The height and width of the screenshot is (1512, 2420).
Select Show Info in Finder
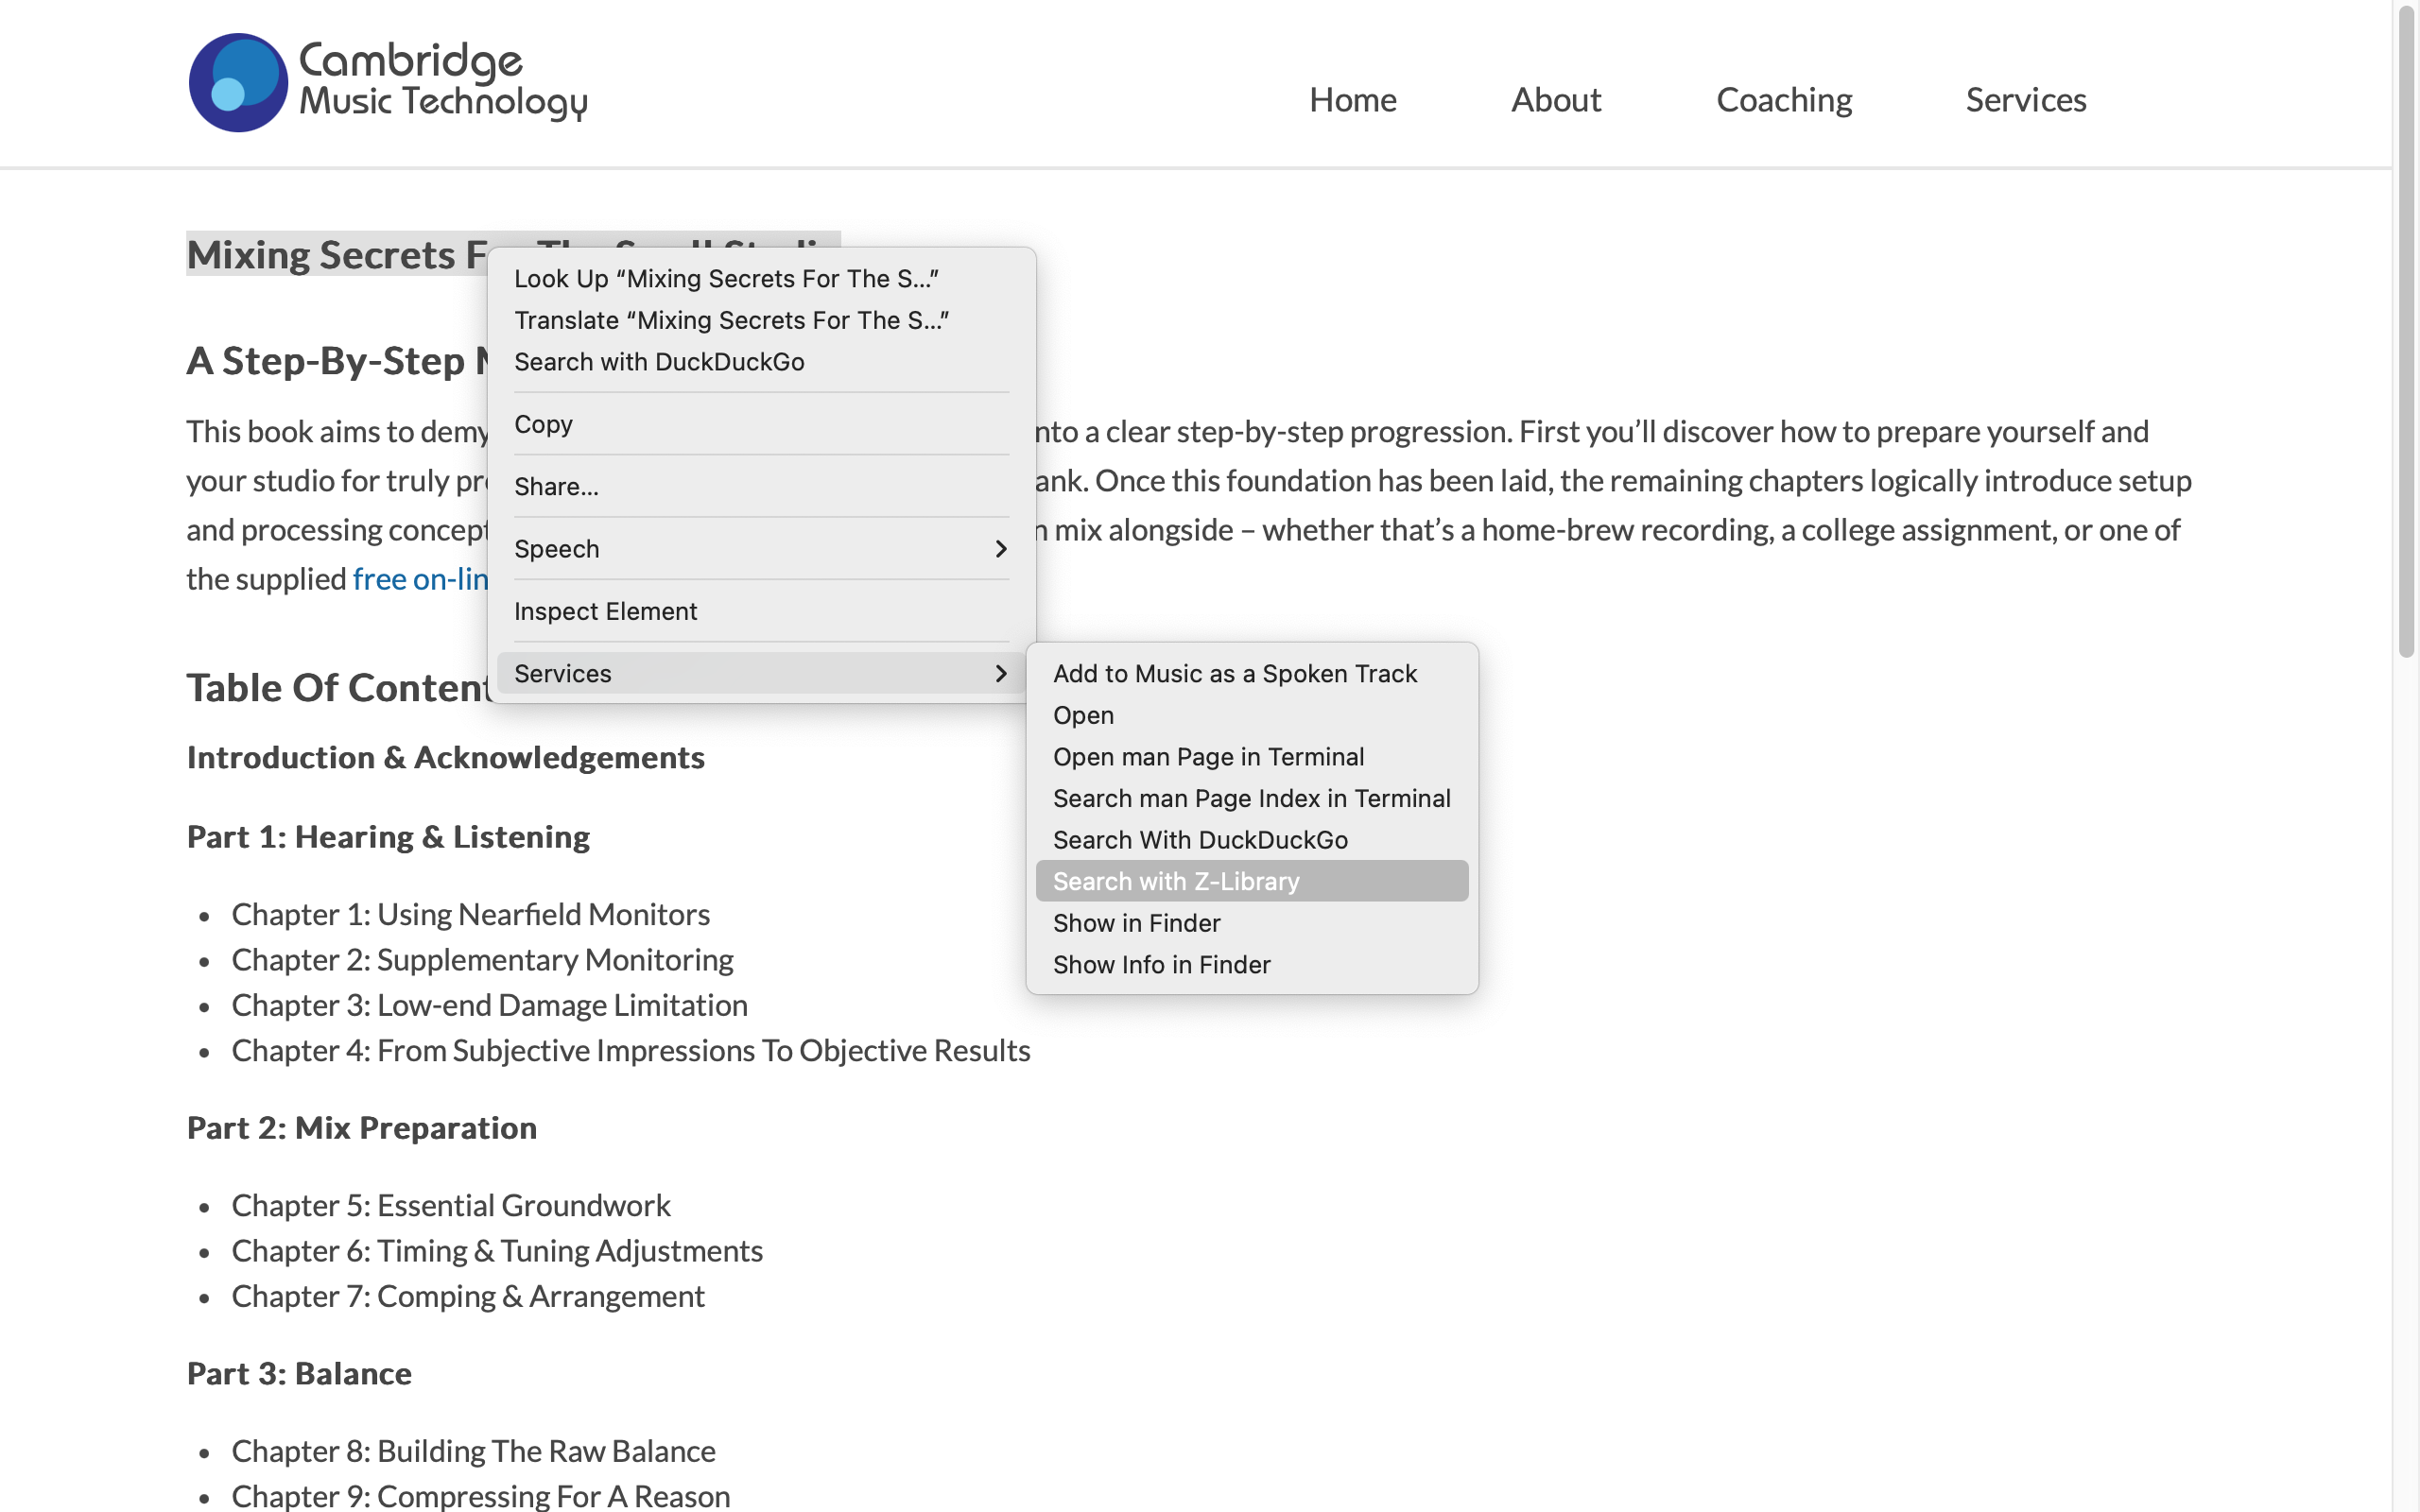pos(1161,963)
